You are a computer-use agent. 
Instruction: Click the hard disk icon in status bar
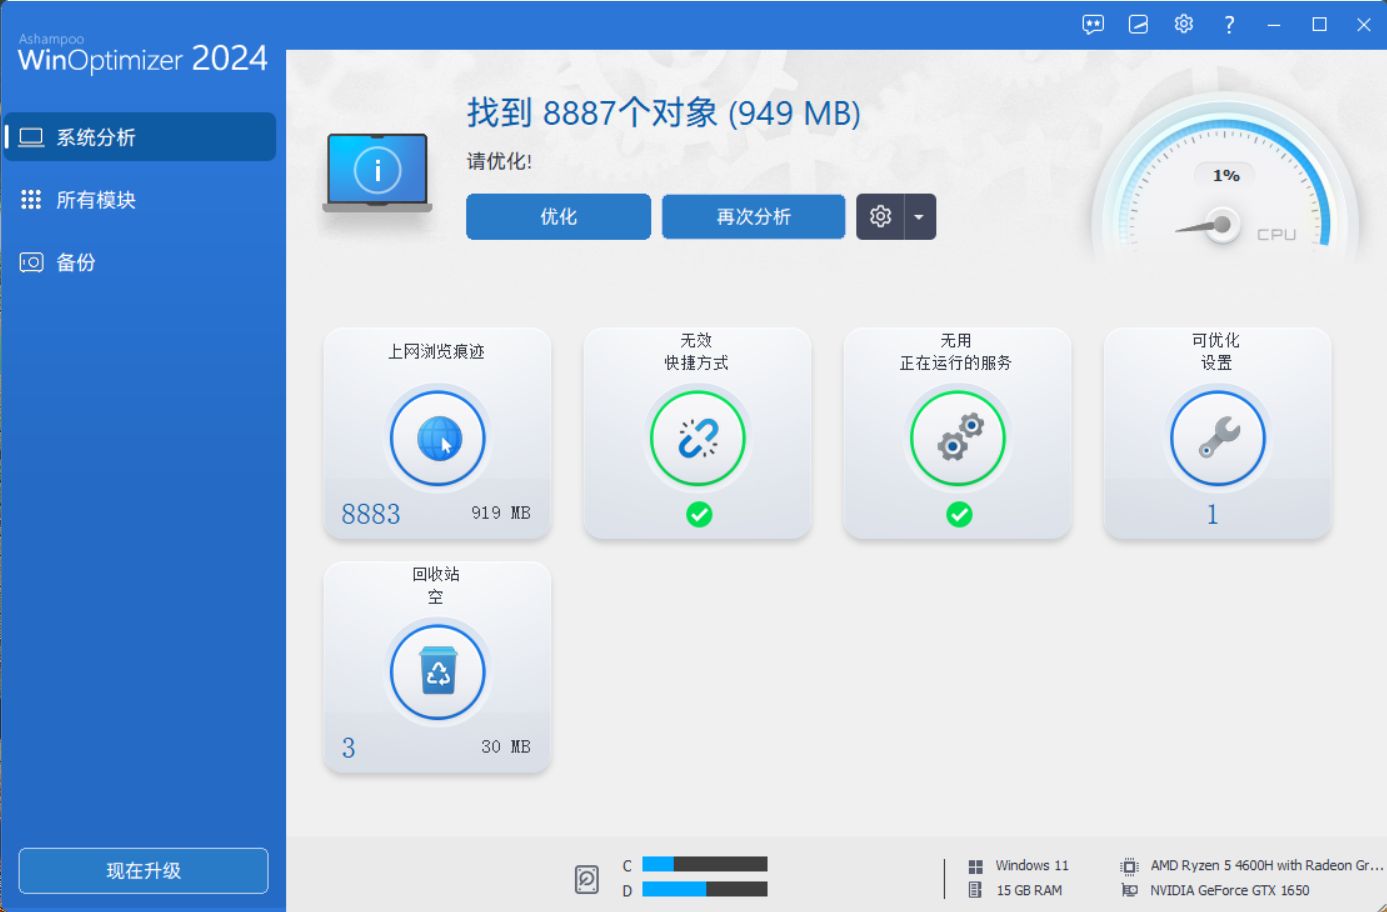587,879
